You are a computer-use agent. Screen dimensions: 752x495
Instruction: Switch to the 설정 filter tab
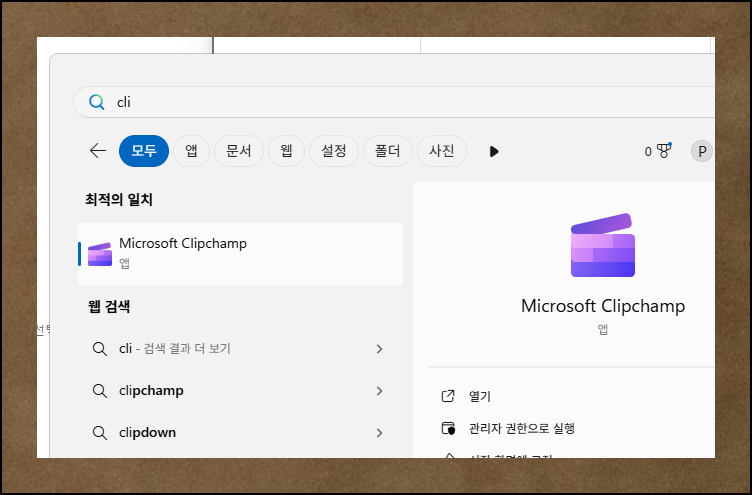pos(334,151)
